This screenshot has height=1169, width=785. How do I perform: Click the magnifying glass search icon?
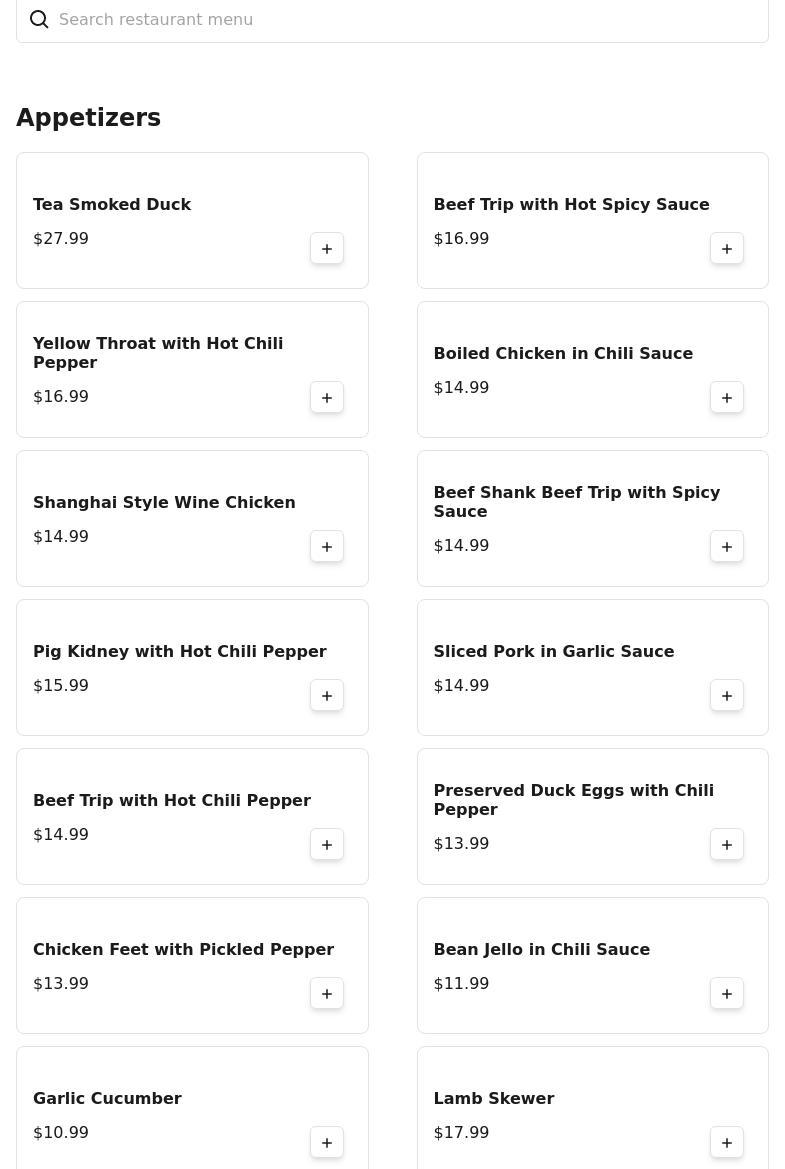(x=39, y=19)
